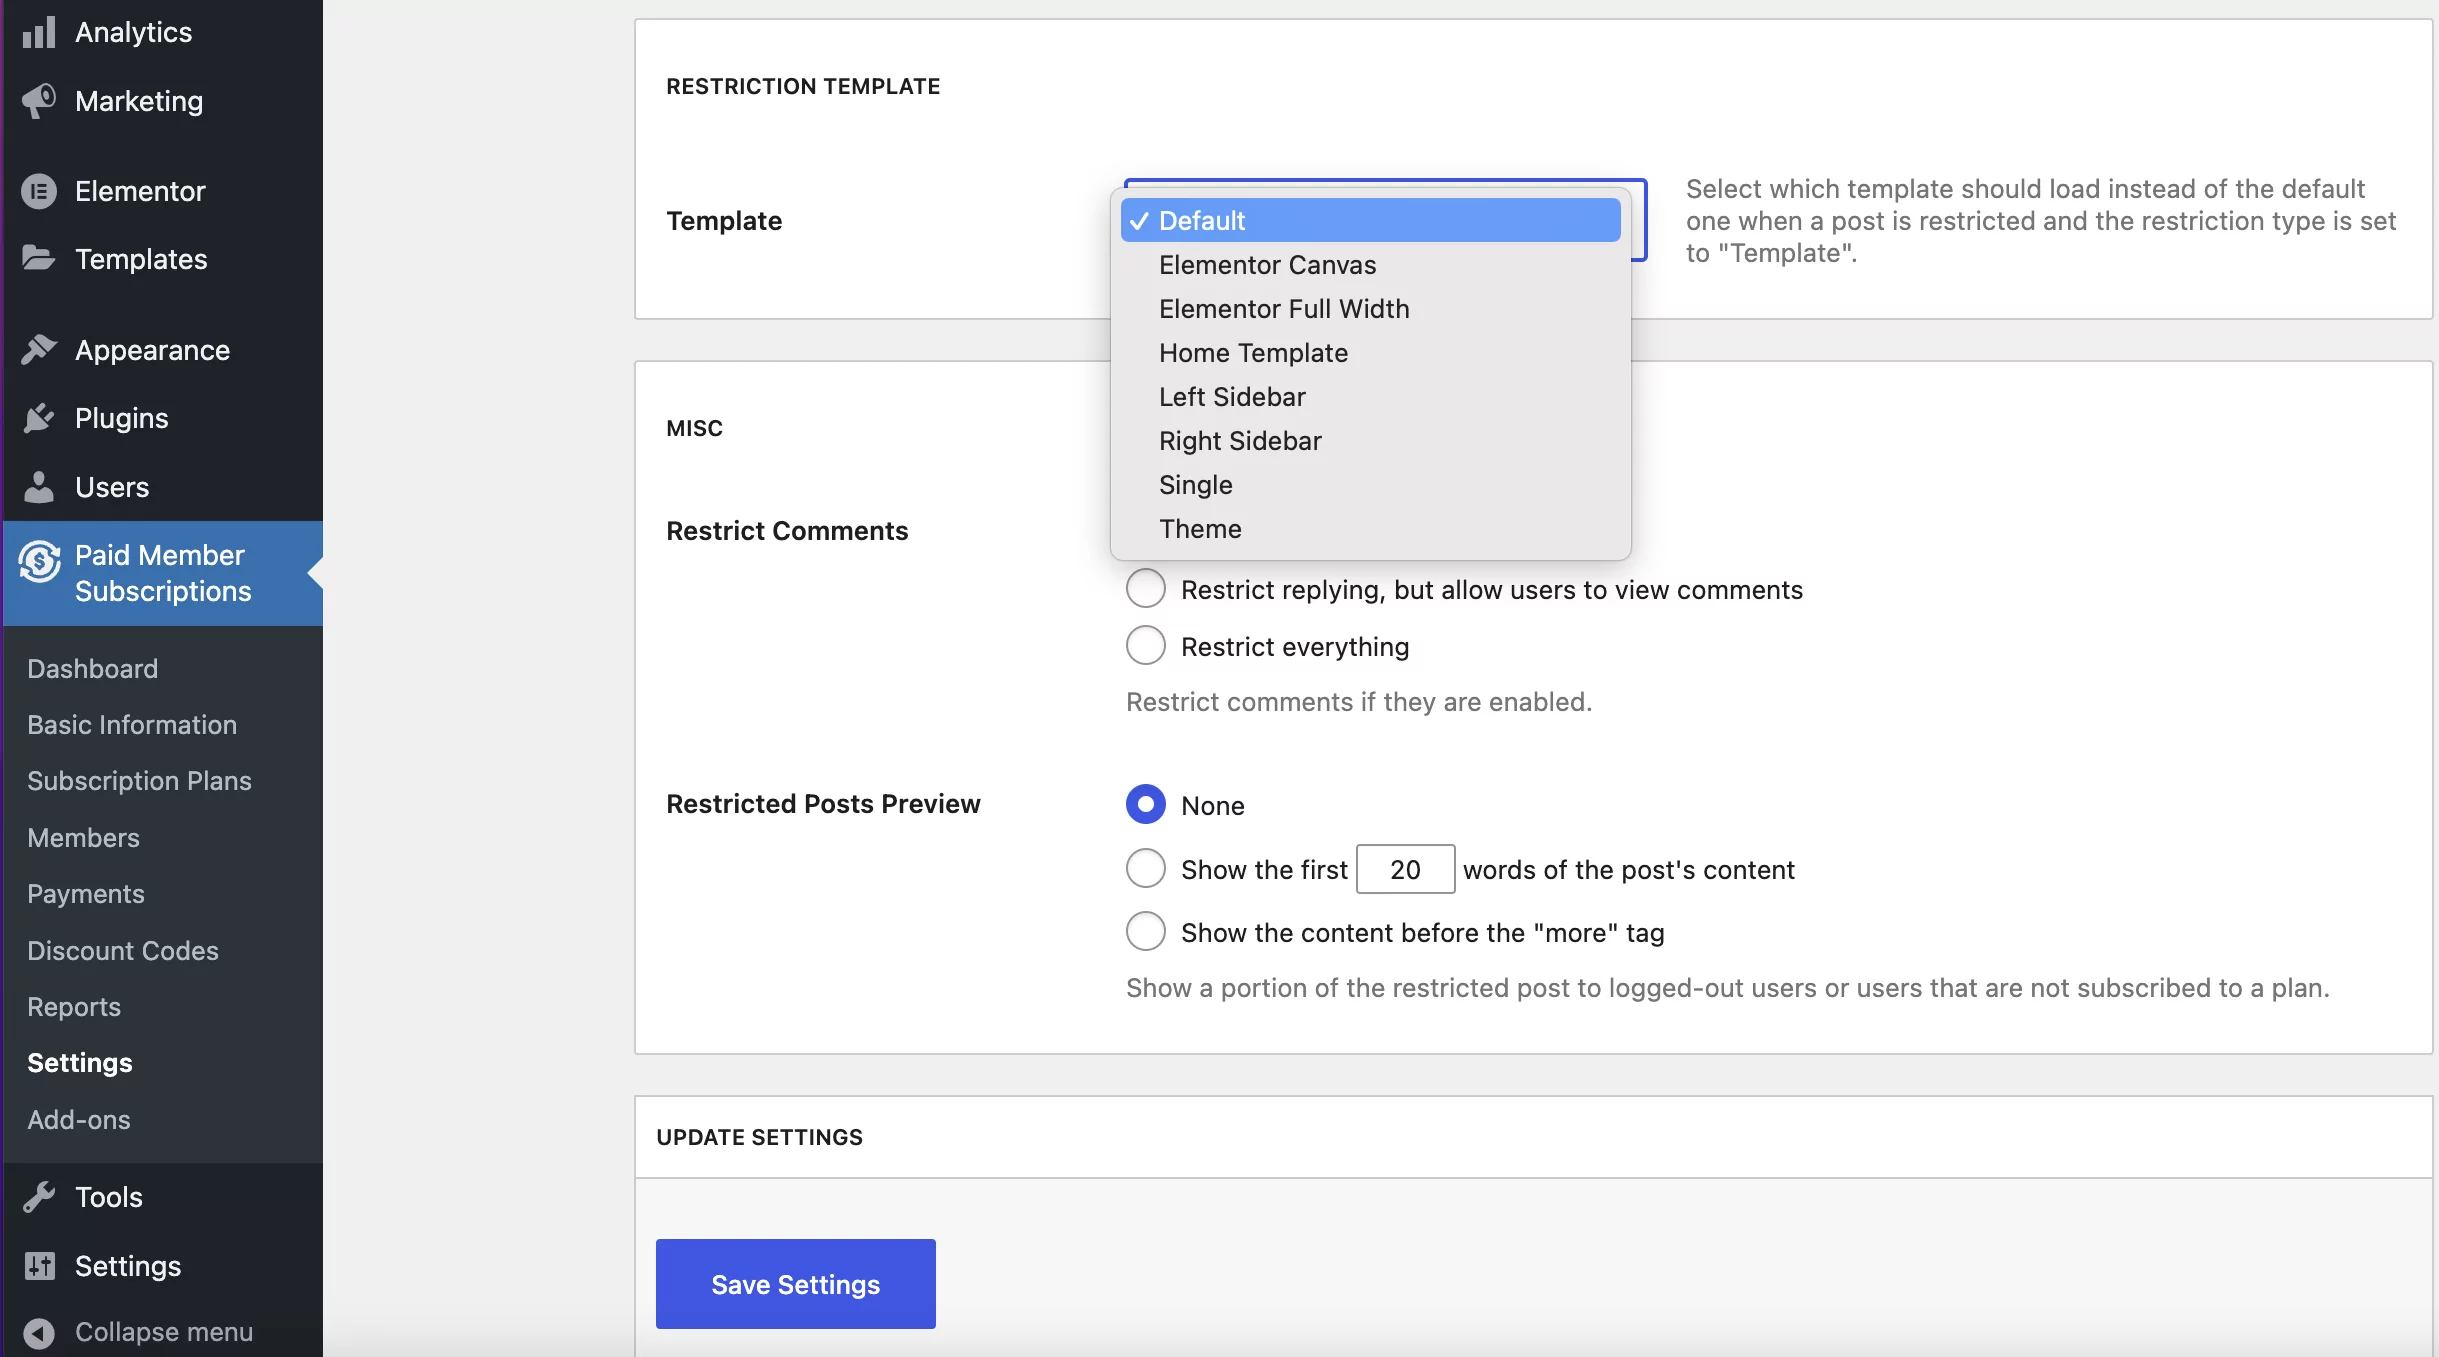Open the Payments submenu
The height and width of the screenshot is (1357, 2439).
coord(86,893)
